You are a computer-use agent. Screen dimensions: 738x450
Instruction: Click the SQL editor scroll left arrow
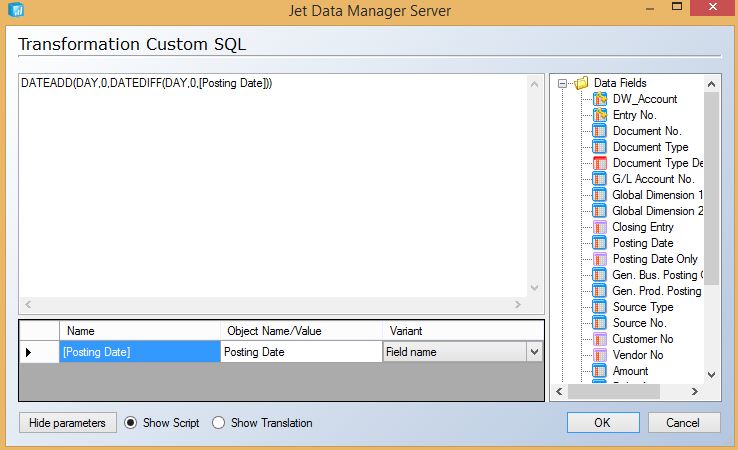pos(28,305)
